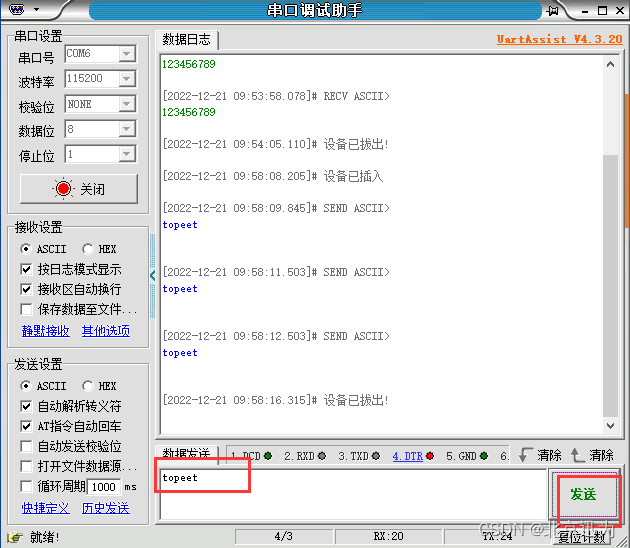The image size is (630, 548).
Task: Toggle 自动解析转义符 checkbox
Action: 26,406
